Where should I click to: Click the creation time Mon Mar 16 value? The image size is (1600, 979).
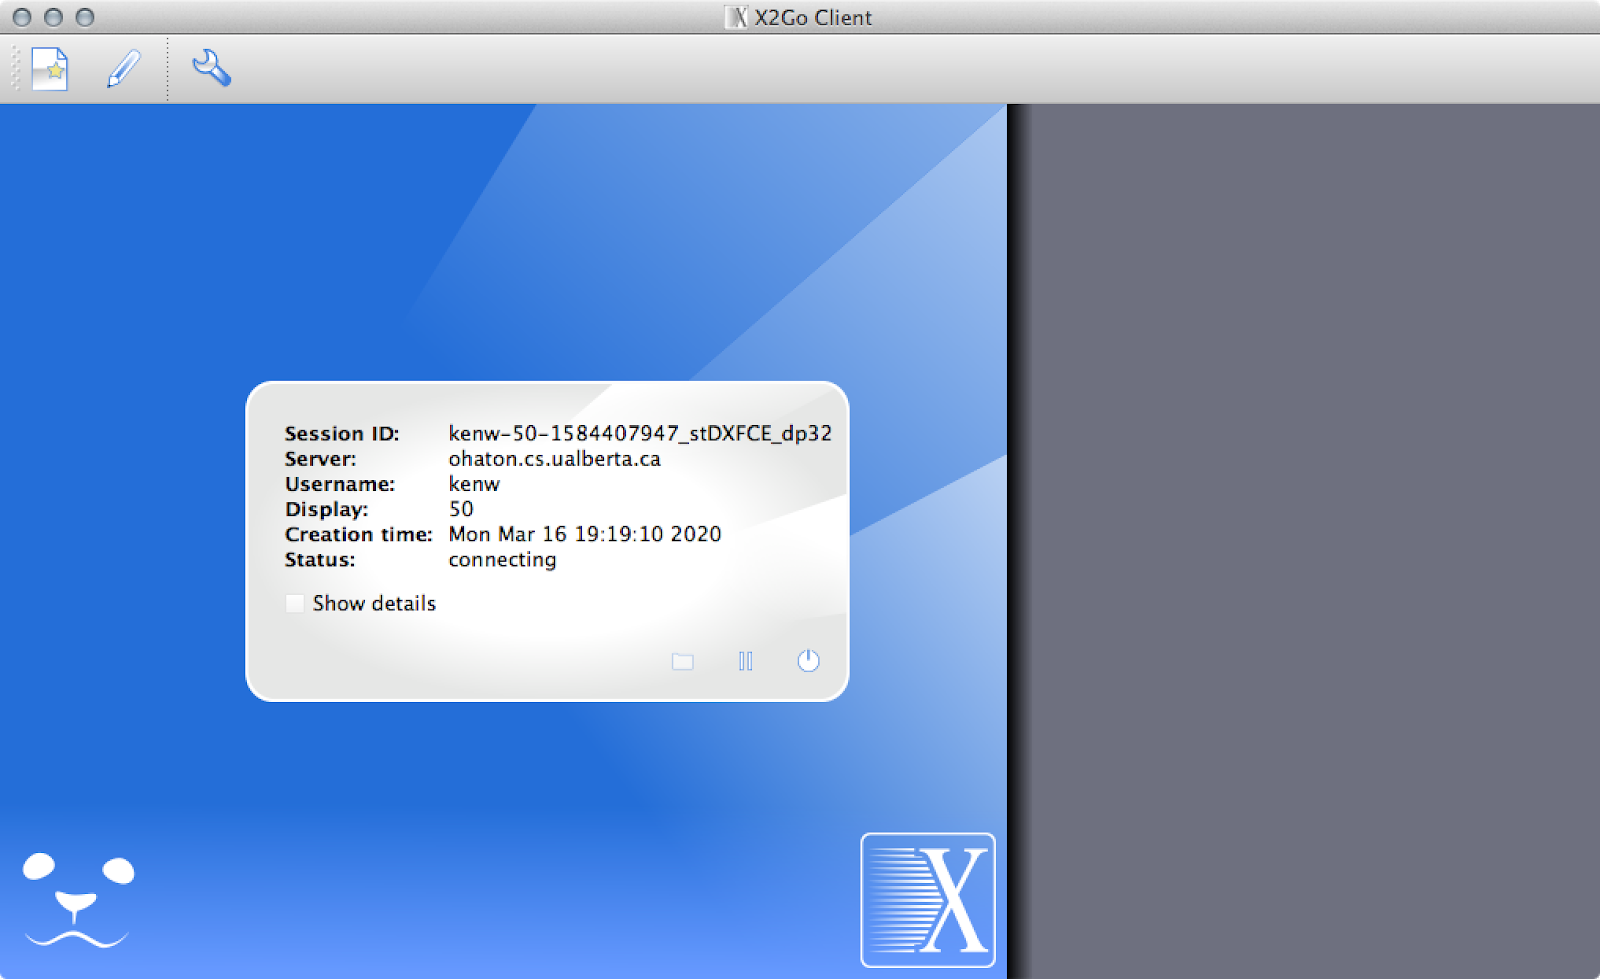point(584,534)
